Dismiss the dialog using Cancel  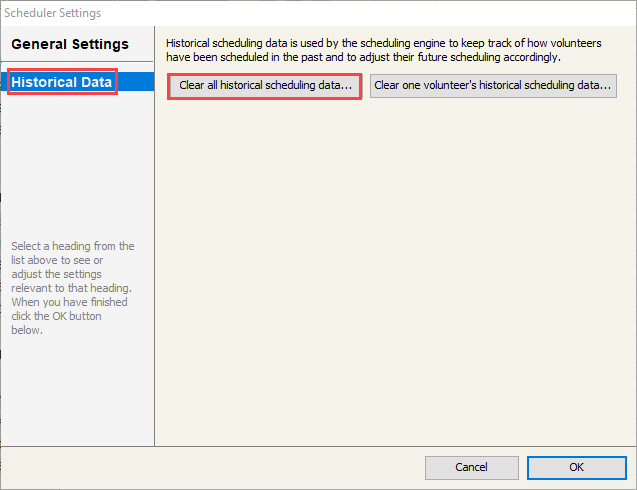[471, 467]
